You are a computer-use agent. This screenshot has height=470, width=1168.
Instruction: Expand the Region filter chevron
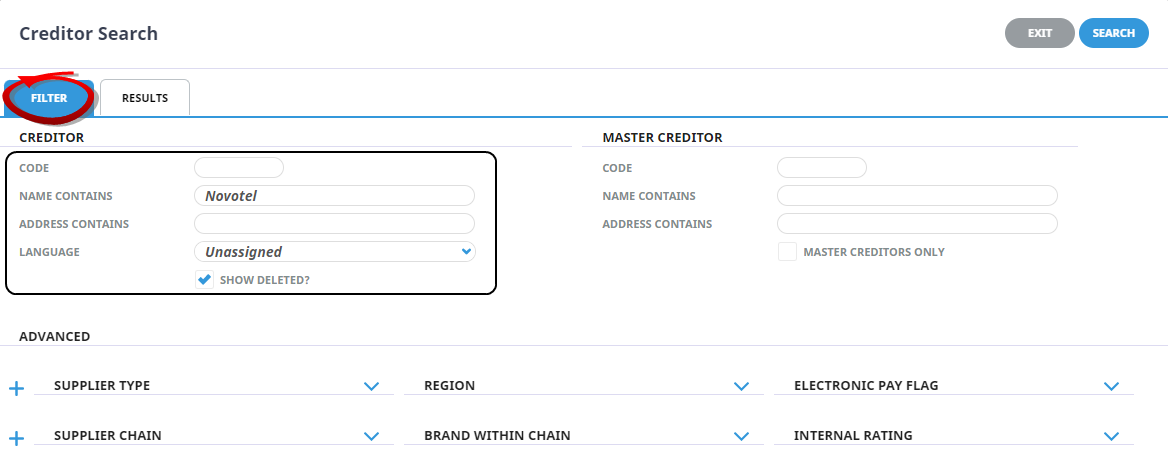[741, 386]
